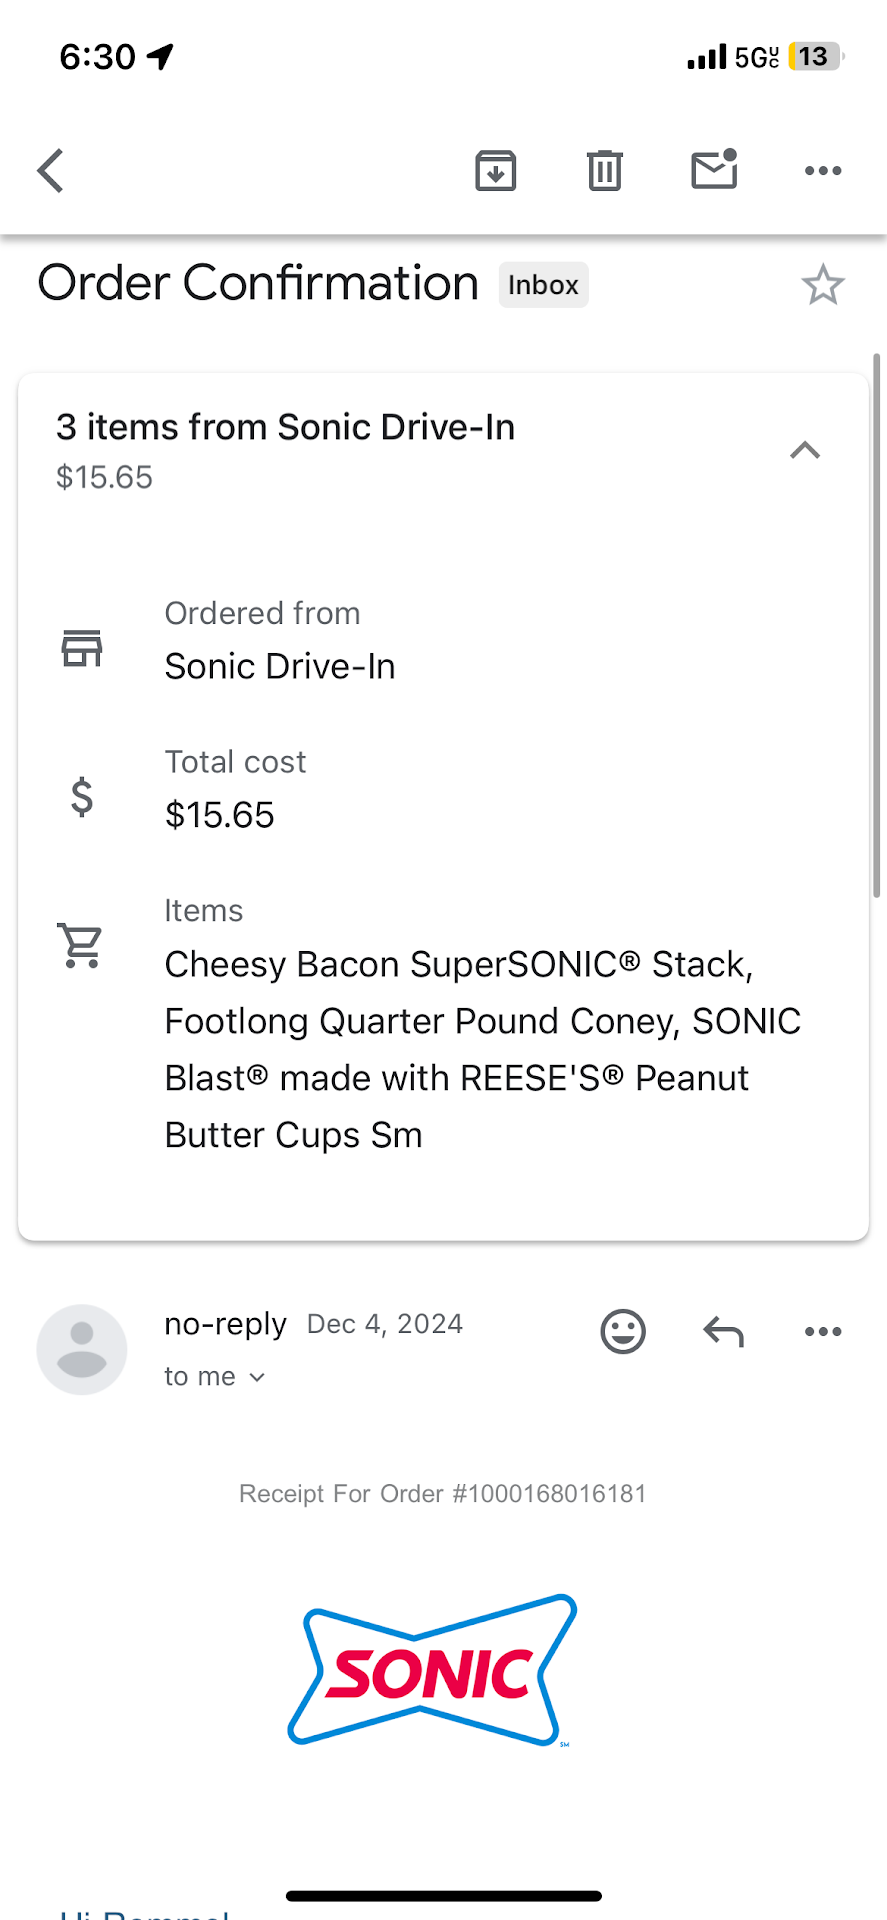Open the top toolbar more options menu
The height and width of the screenshot is (1920, 887).
click(x=823, y=171)
